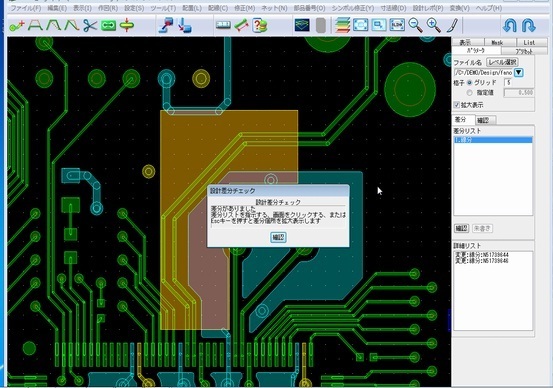Select the scissors cut tool
The image size is (553, 388).
tap(90, 25)
